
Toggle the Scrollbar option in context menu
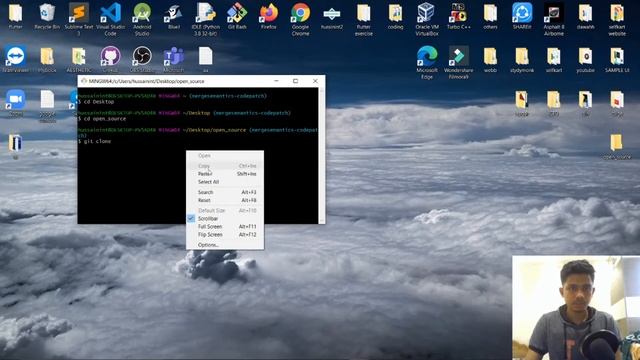click(225, 218)
